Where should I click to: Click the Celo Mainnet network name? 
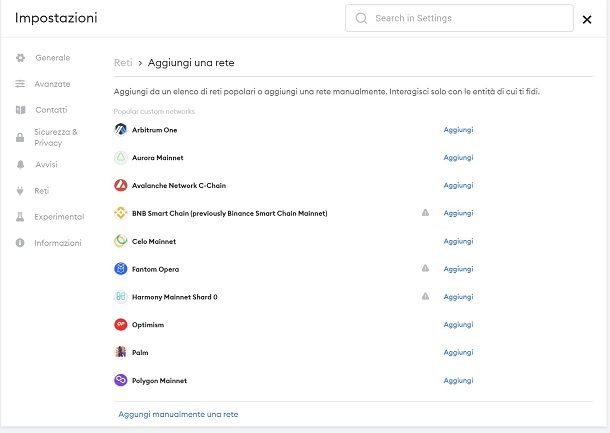[x=154, y=241]
